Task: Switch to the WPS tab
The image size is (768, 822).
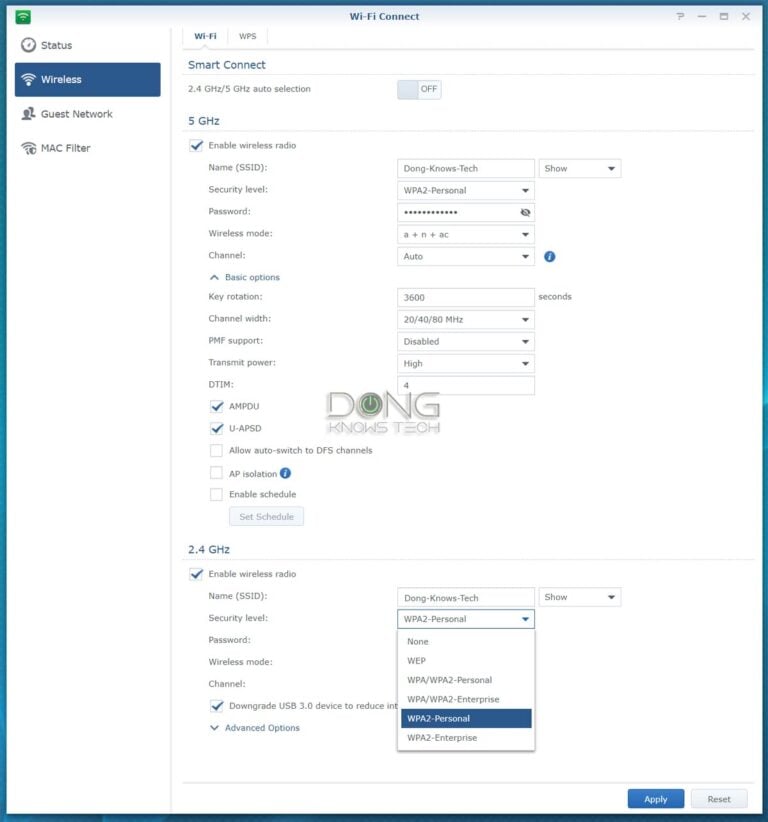Action: [x=247, y=36]
